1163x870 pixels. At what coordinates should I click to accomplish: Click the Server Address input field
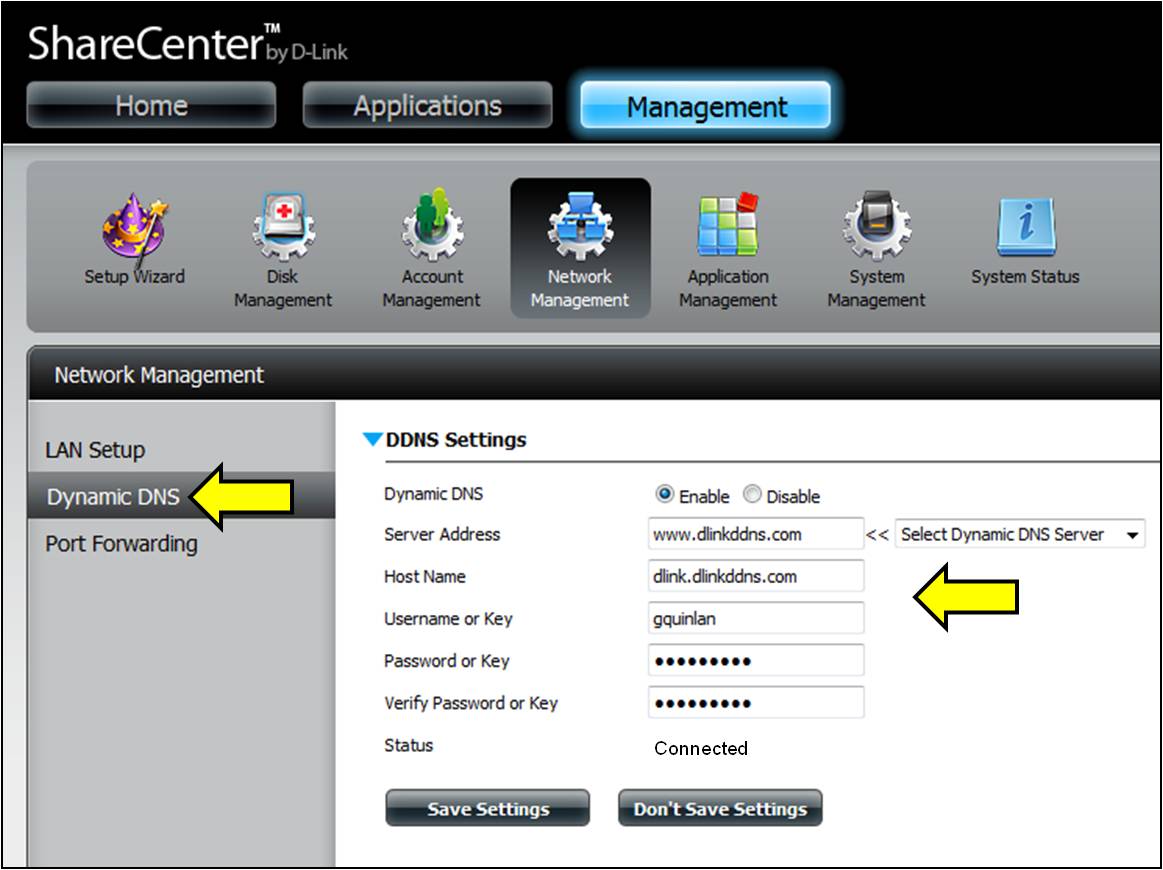click(756, 534)
